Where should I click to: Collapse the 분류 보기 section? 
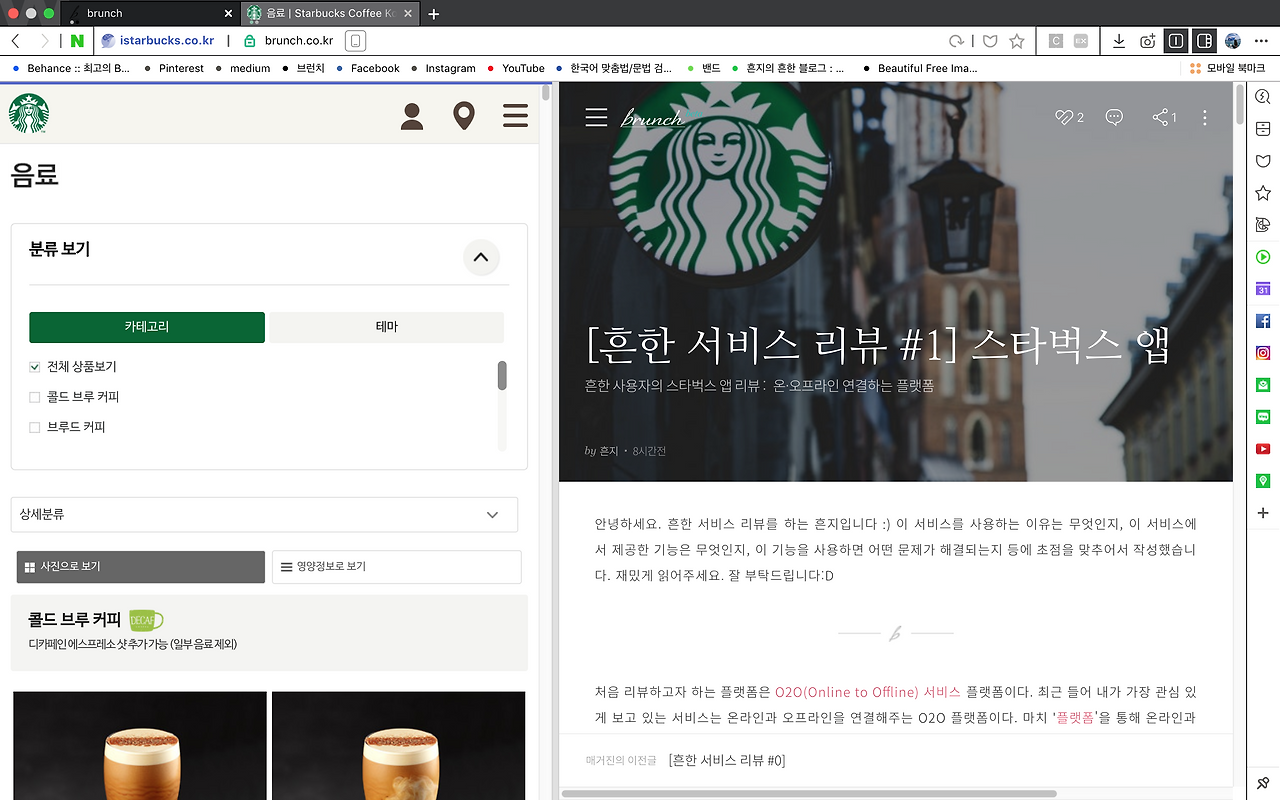481,258
